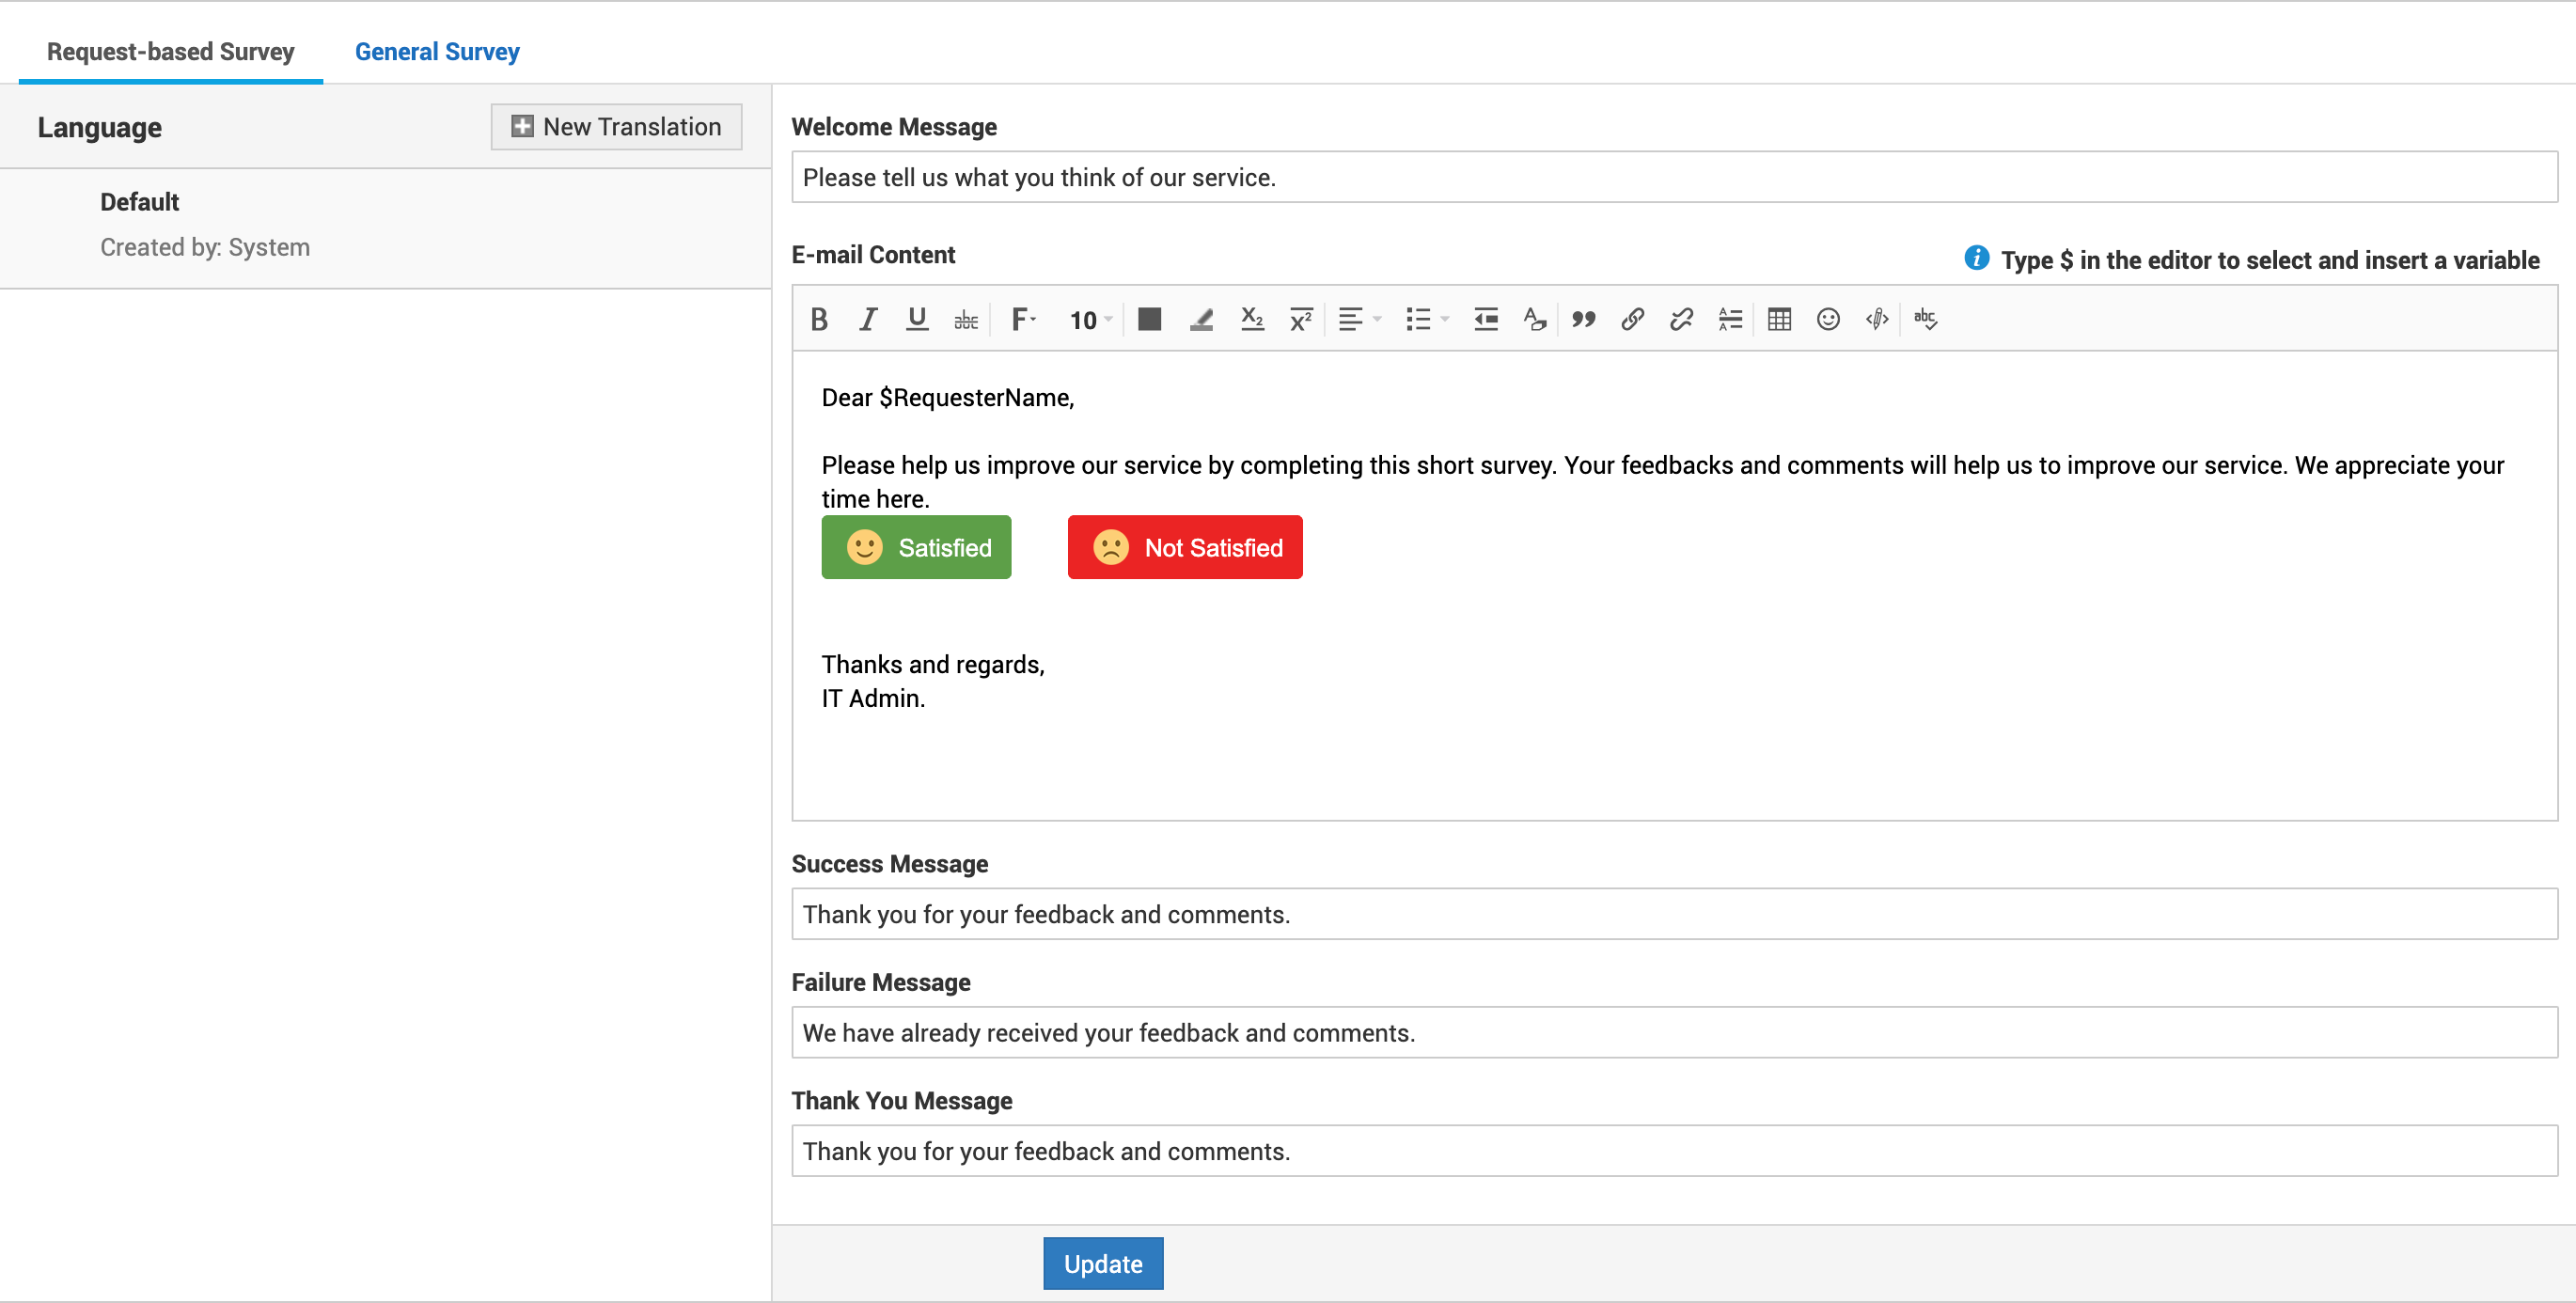Screen dimensions: 2576x1303
Task: Focus the Thank You Message field
Action: click(1675, 1151)
